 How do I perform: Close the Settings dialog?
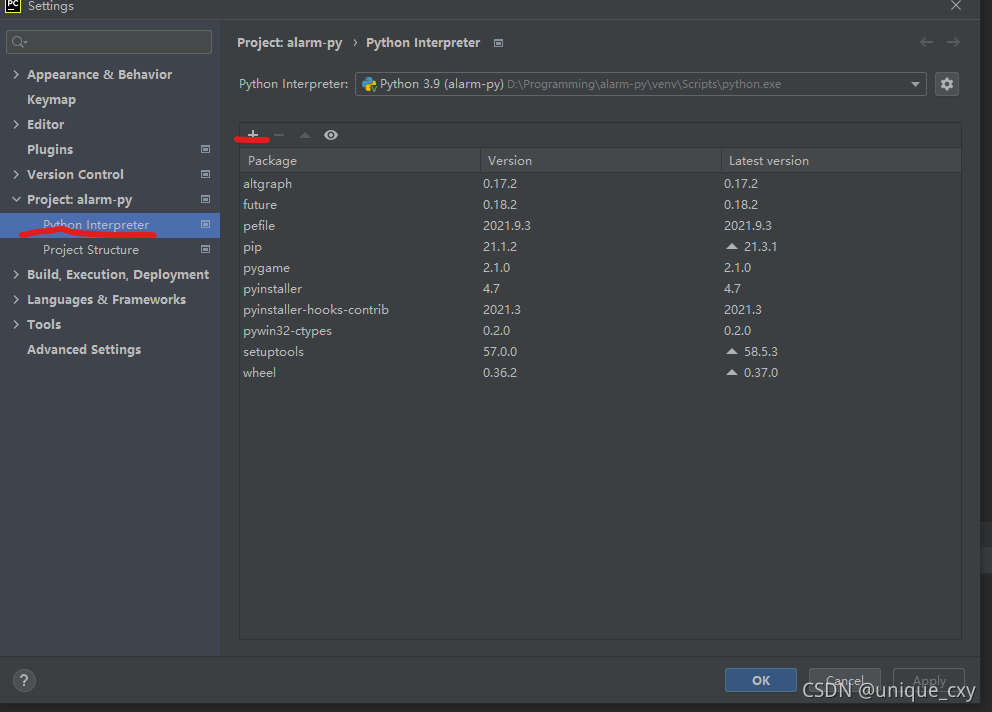tap(956, 6)
